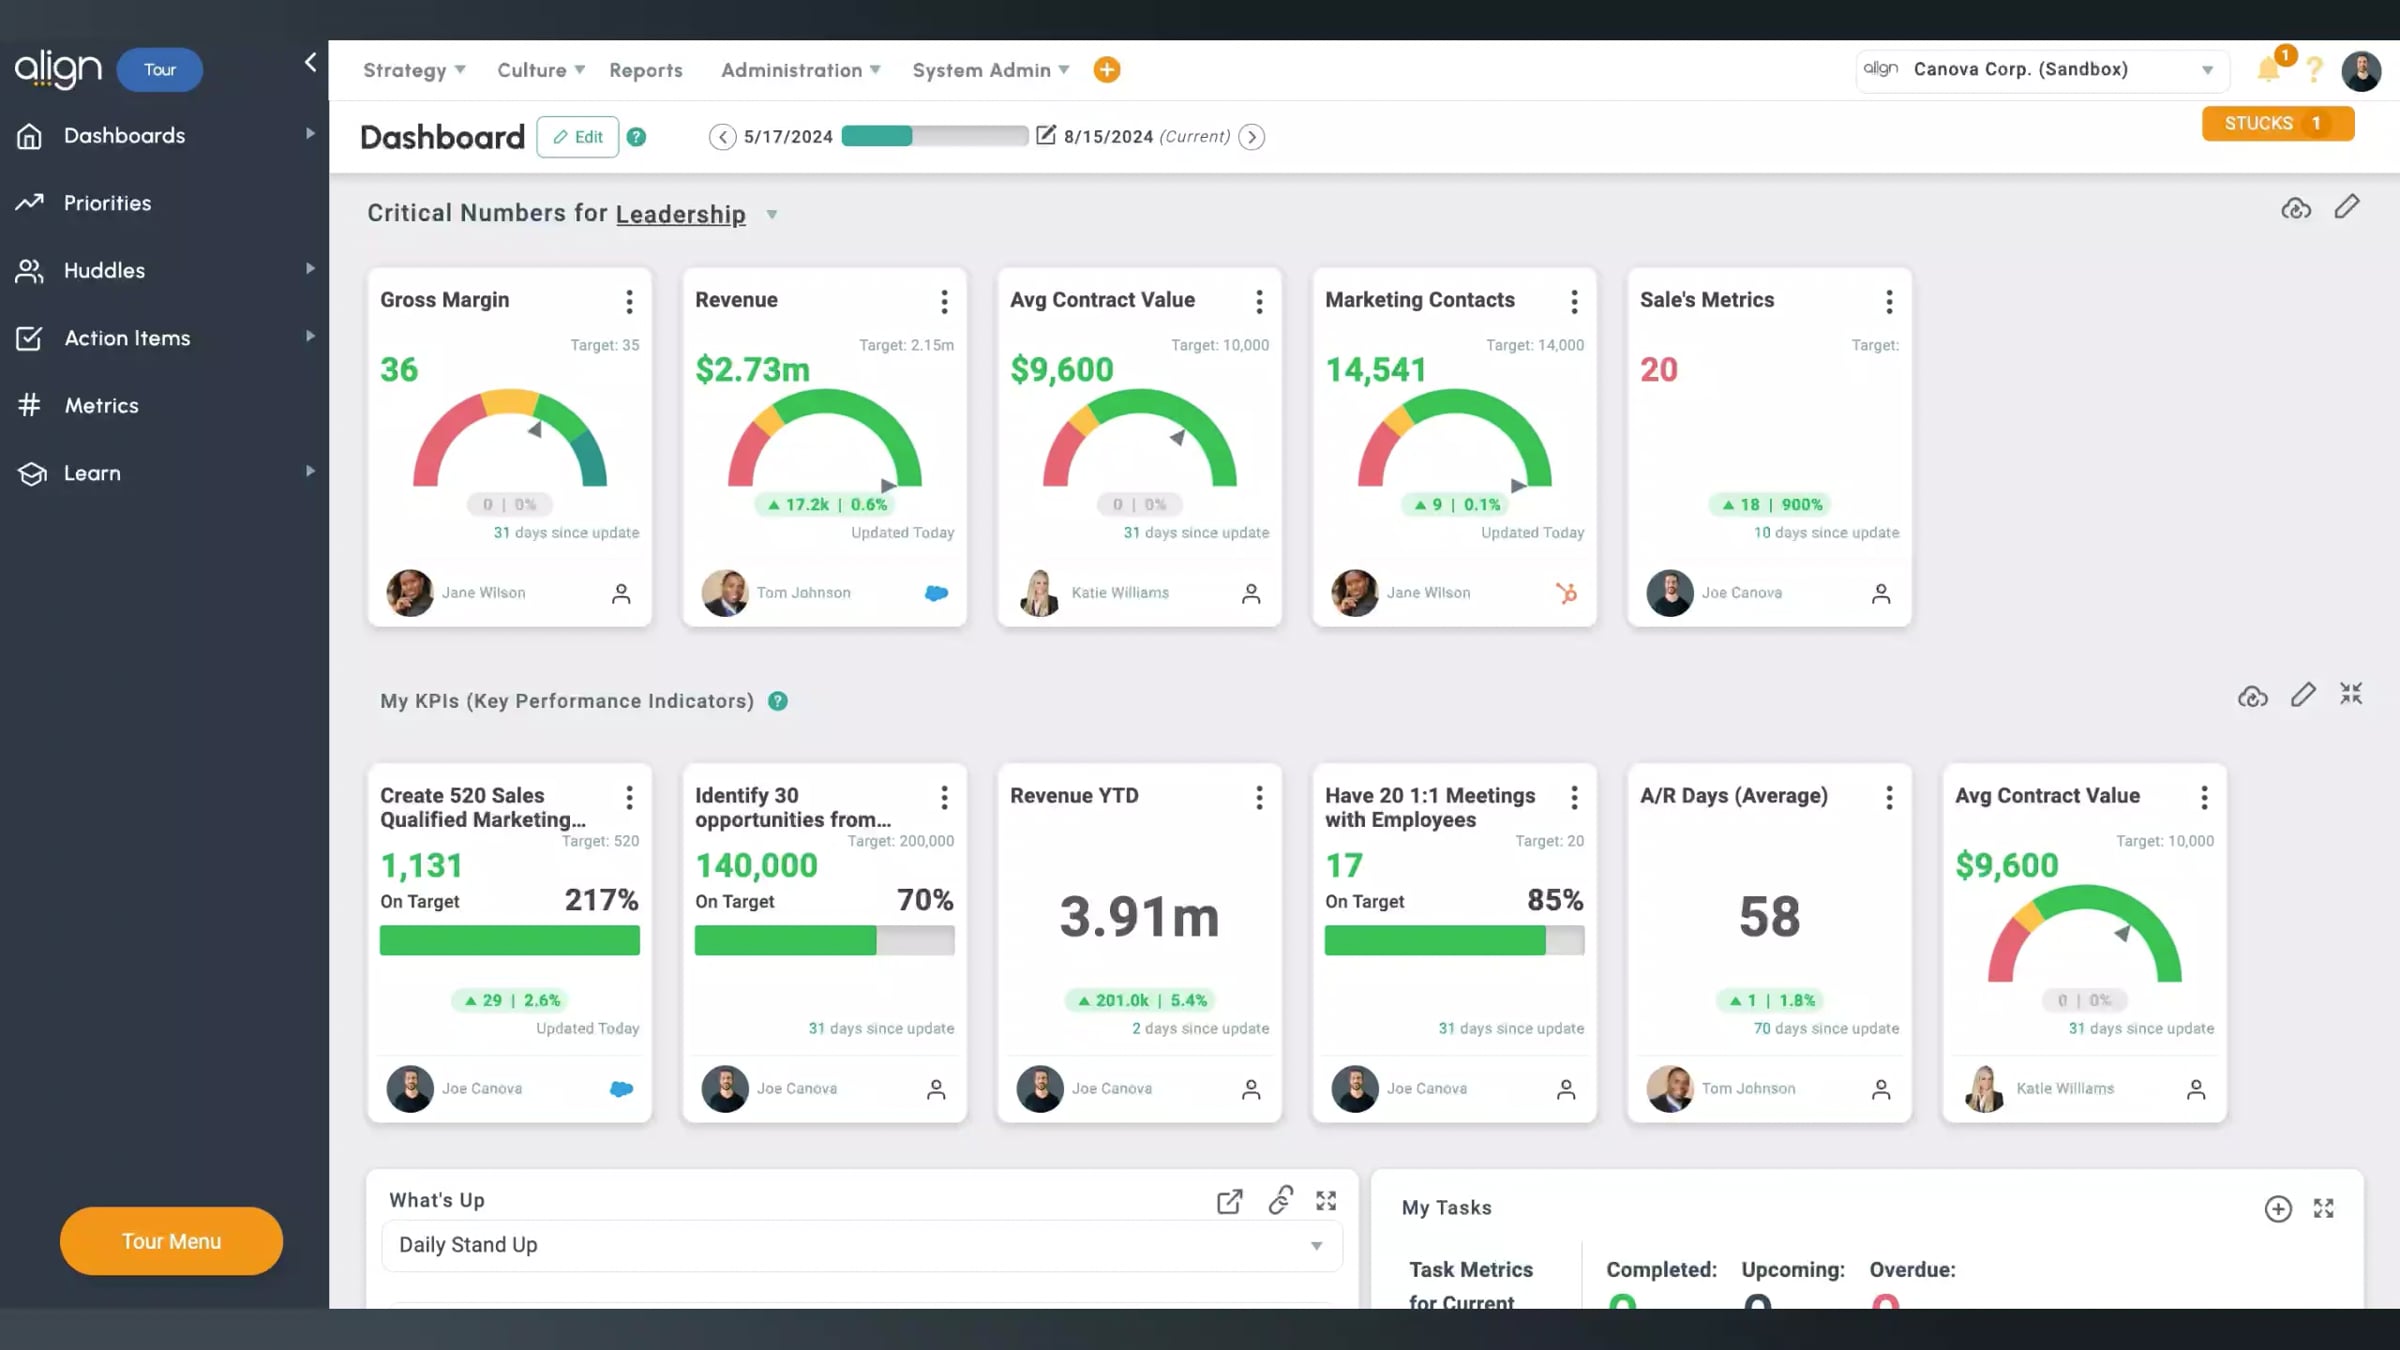The height and width of the screenshot is (1350, 2400).
Task: Select Reports in the top navigation
Action: [x=646, y=70]
